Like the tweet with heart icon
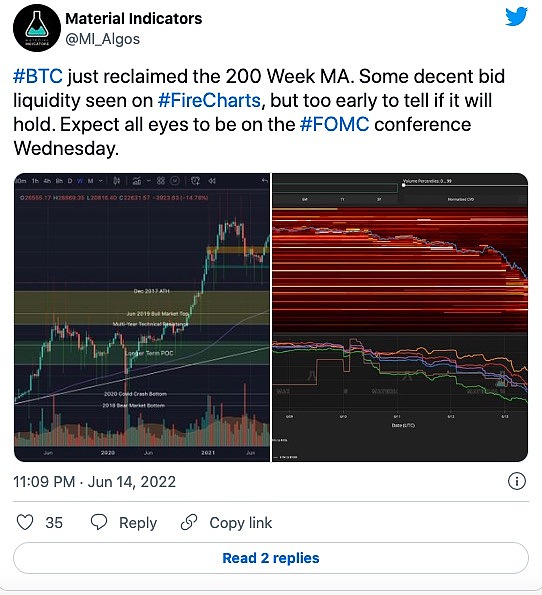The image size is (542, 595). click(25, 522)
